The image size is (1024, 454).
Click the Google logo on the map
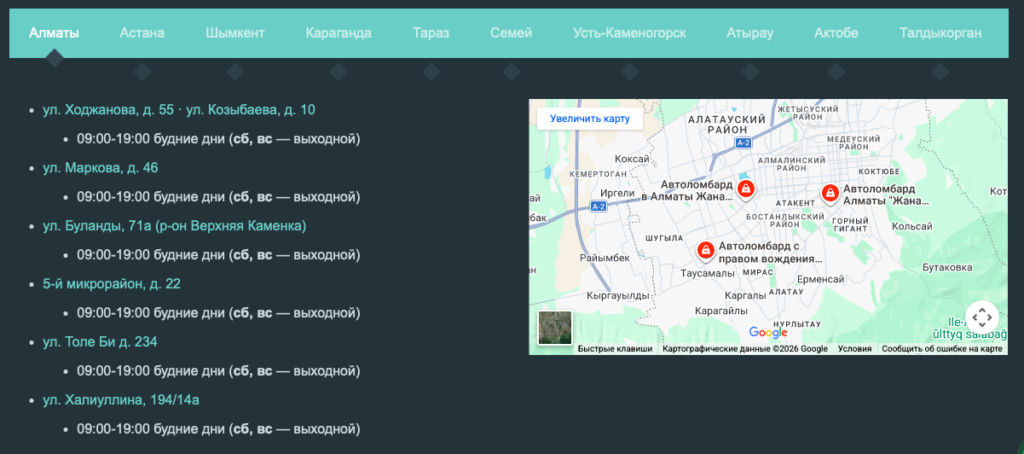click(767, 332)
